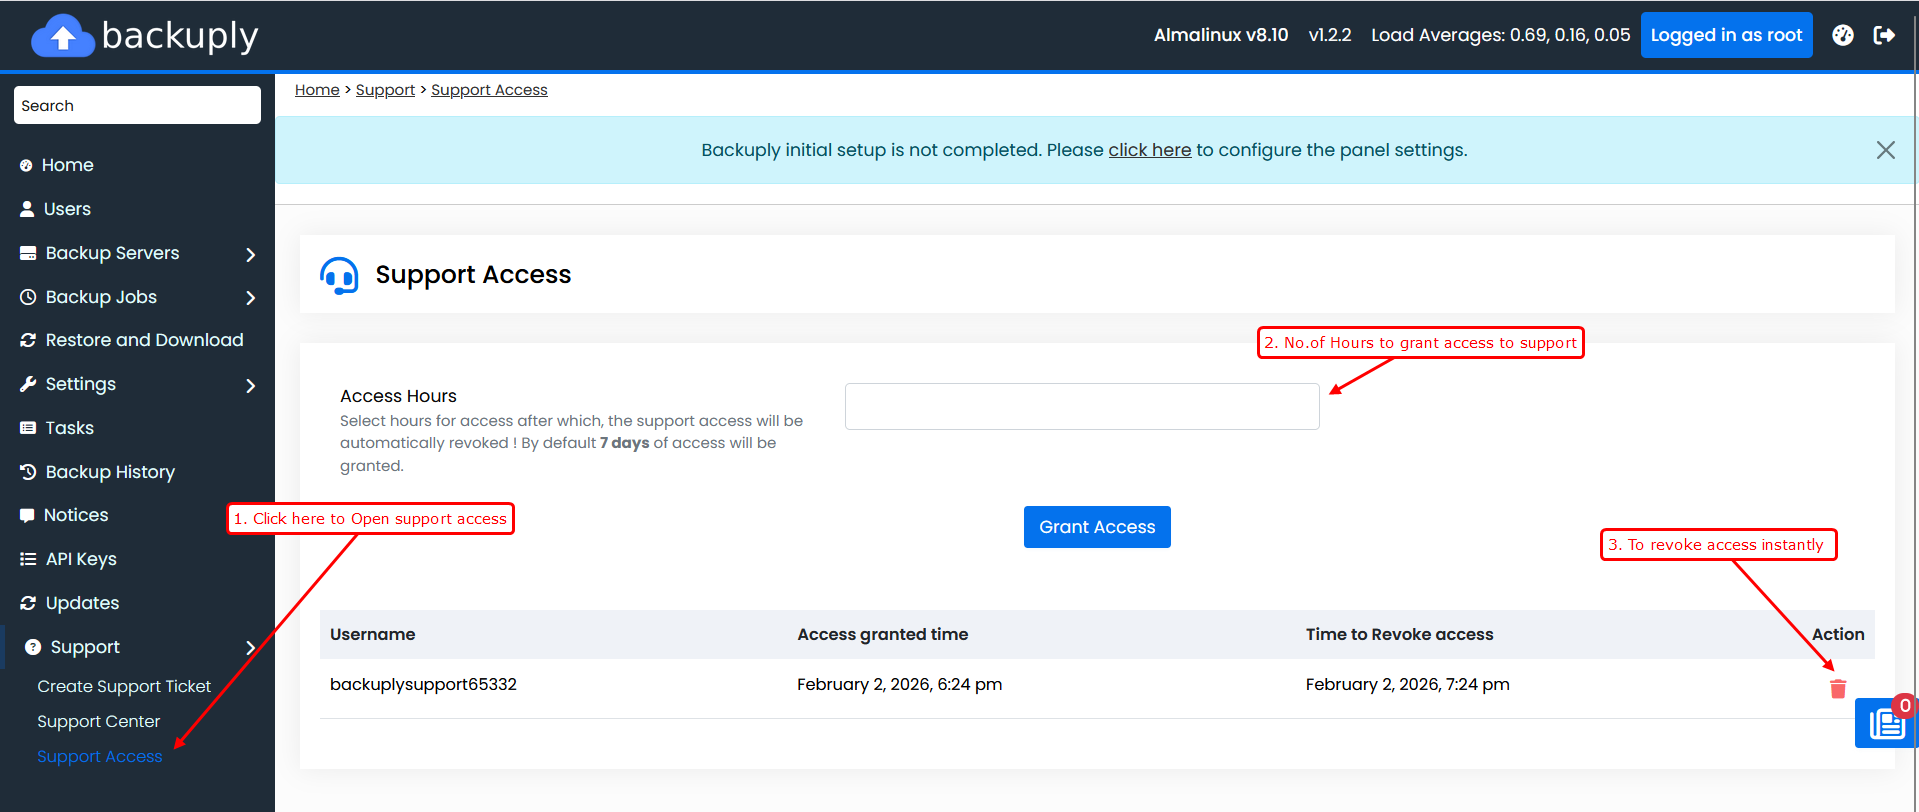1919x812 pixels.
Task: Click the Grant Access button
Action: [x=1096, y=527]
